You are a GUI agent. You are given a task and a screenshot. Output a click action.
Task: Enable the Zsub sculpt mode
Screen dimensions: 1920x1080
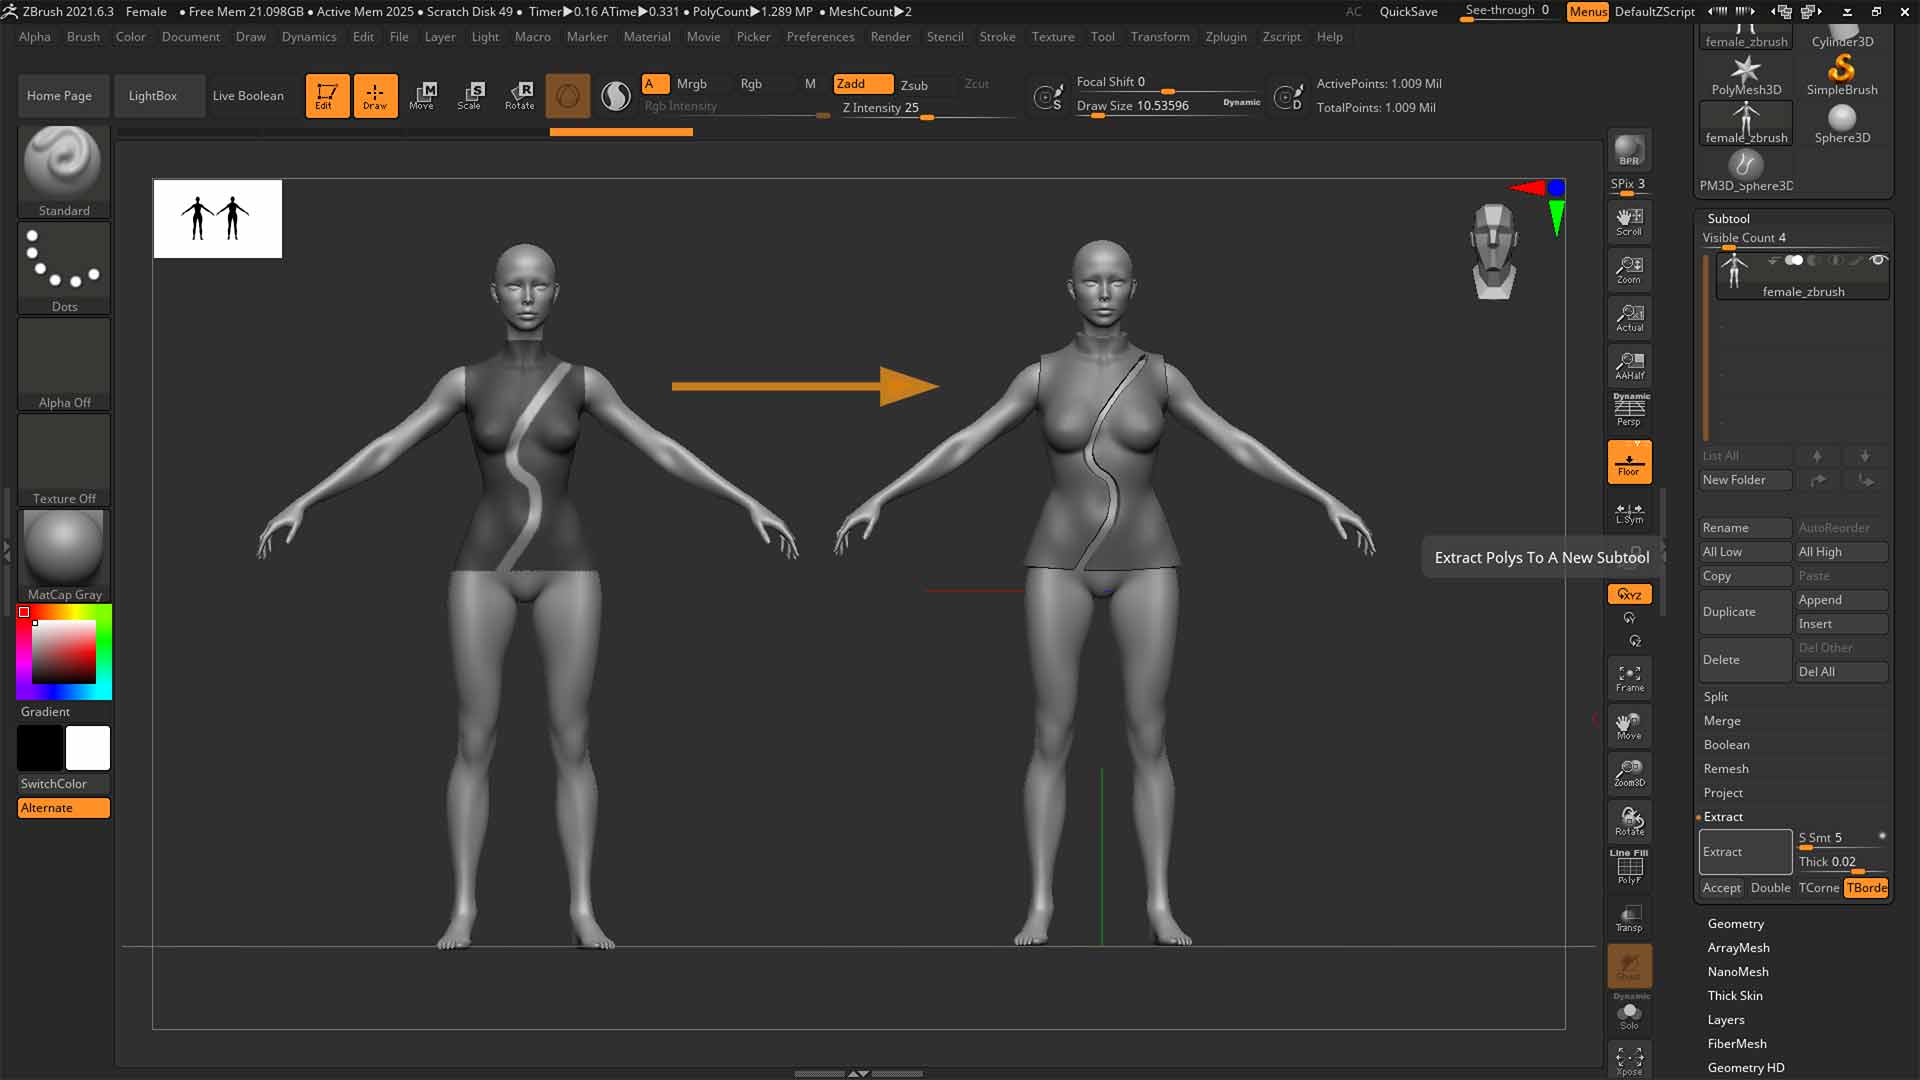914,85
